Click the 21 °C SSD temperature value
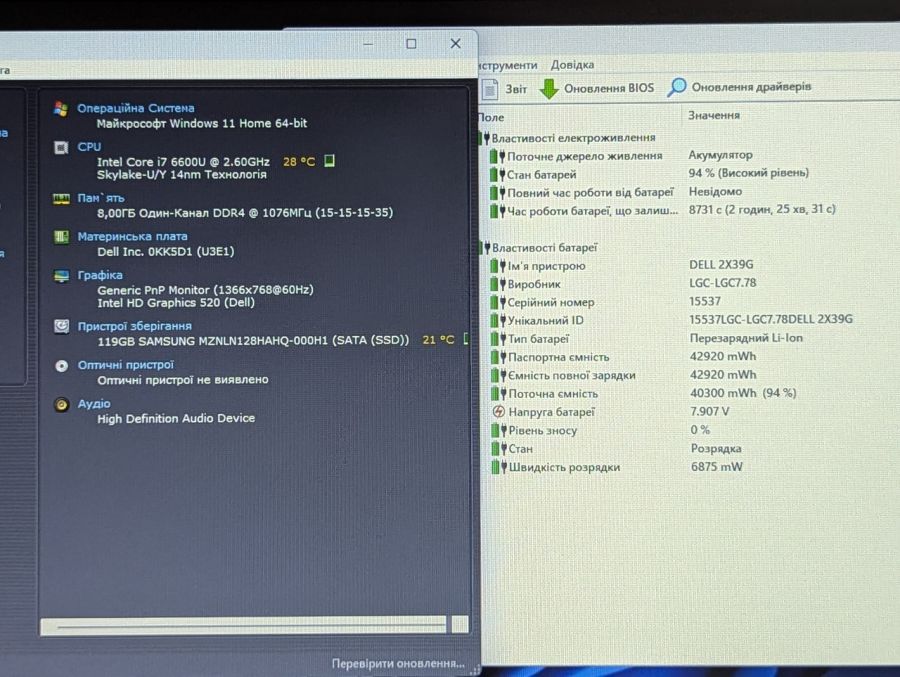Image resolution: width=900 pixels, height=677 pixels. point(439,340)
